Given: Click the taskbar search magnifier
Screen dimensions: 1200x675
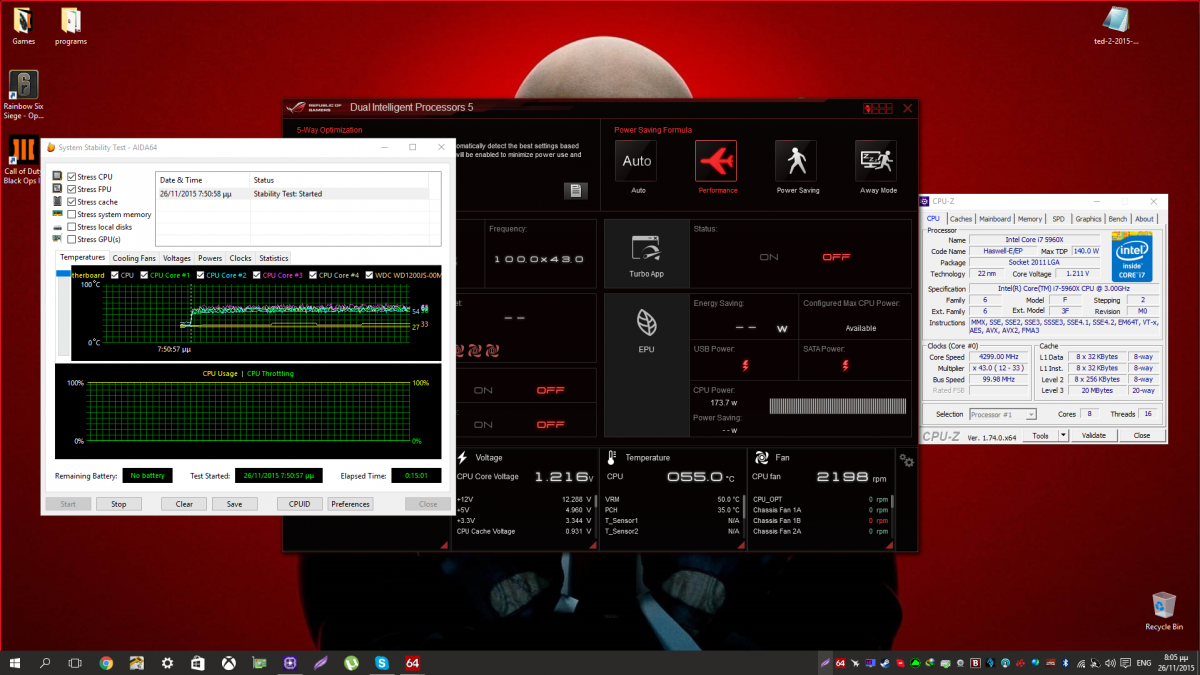Looking at the screenshot, I should pyautogui.click(x=45, y=662).
